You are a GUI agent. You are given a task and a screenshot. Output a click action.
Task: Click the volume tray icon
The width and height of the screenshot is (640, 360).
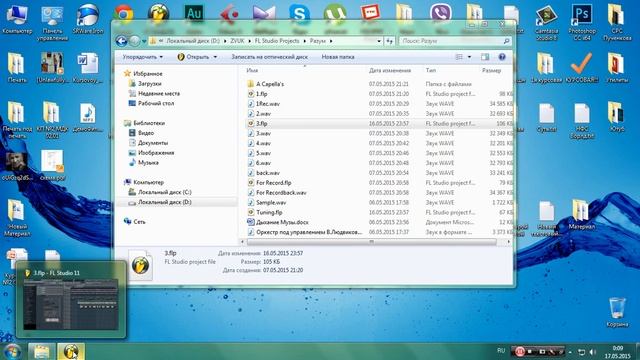[x=593, y=351]
